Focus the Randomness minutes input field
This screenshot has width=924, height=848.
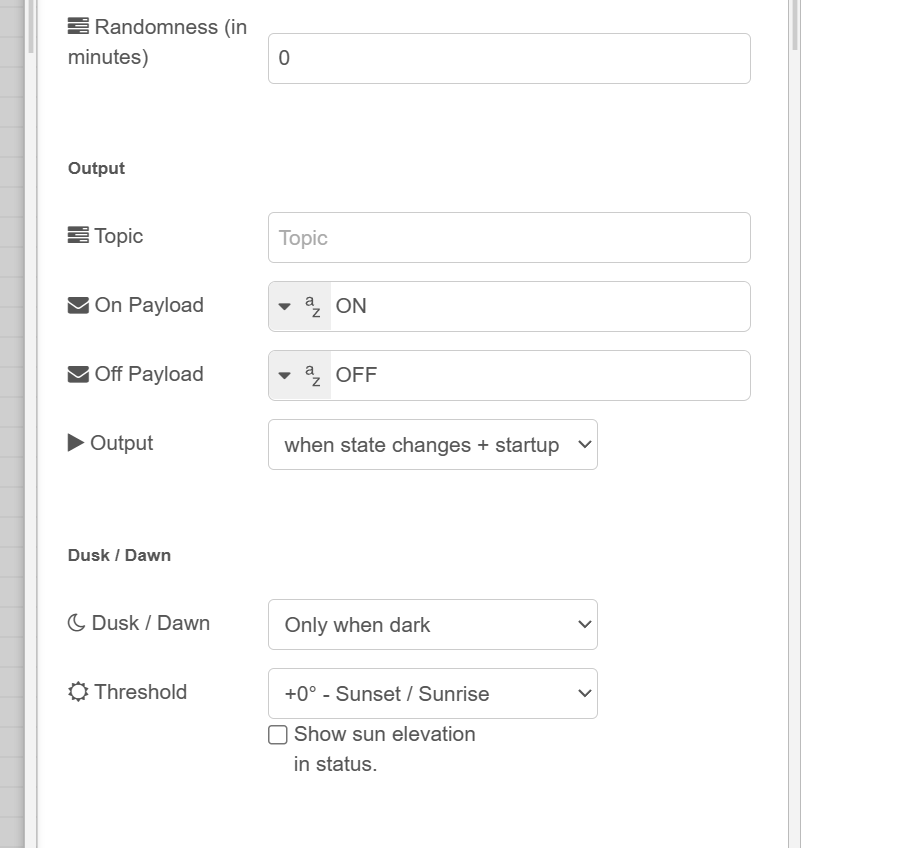click(509, 58)
